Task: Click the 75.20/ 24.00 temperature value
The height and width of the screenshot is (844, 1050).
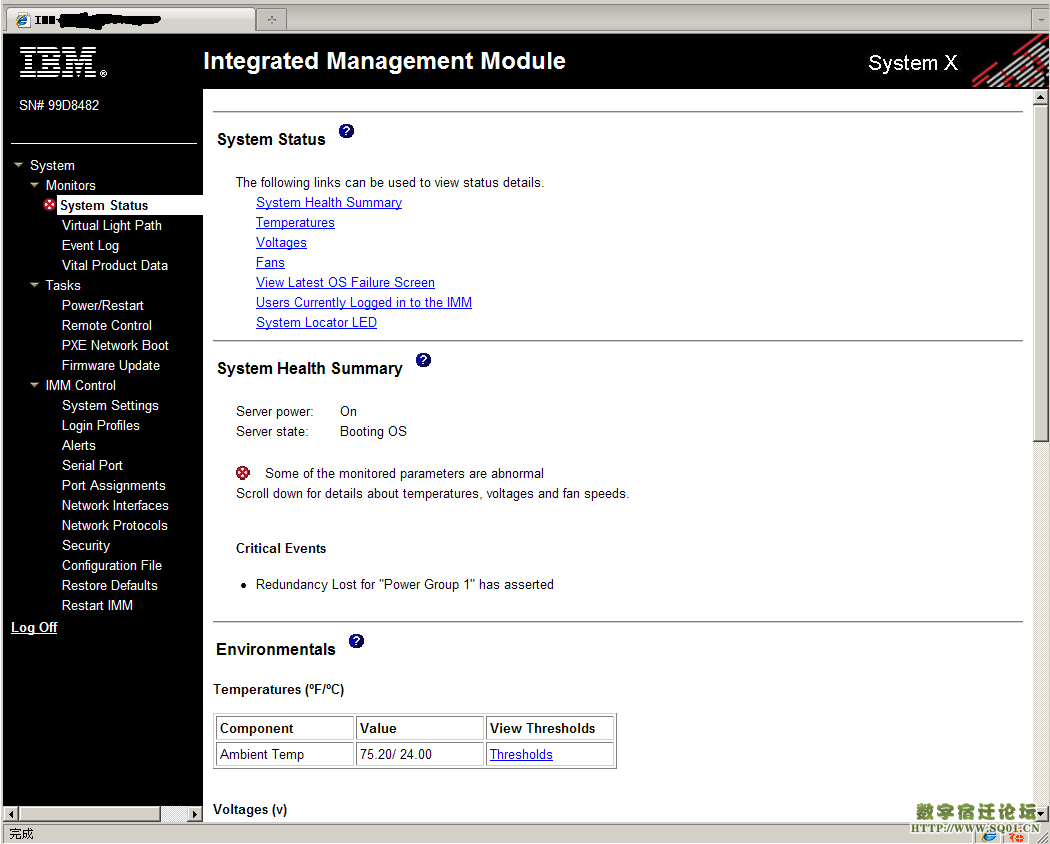Action: click(396, 754)
